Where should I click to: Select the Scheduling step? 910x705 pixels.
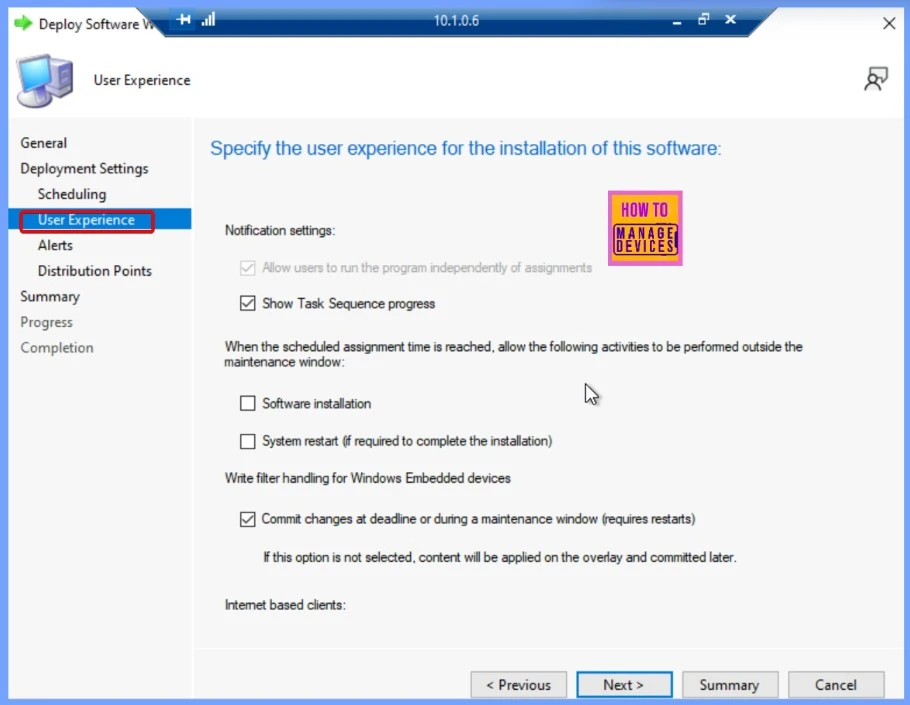point(72,194)
